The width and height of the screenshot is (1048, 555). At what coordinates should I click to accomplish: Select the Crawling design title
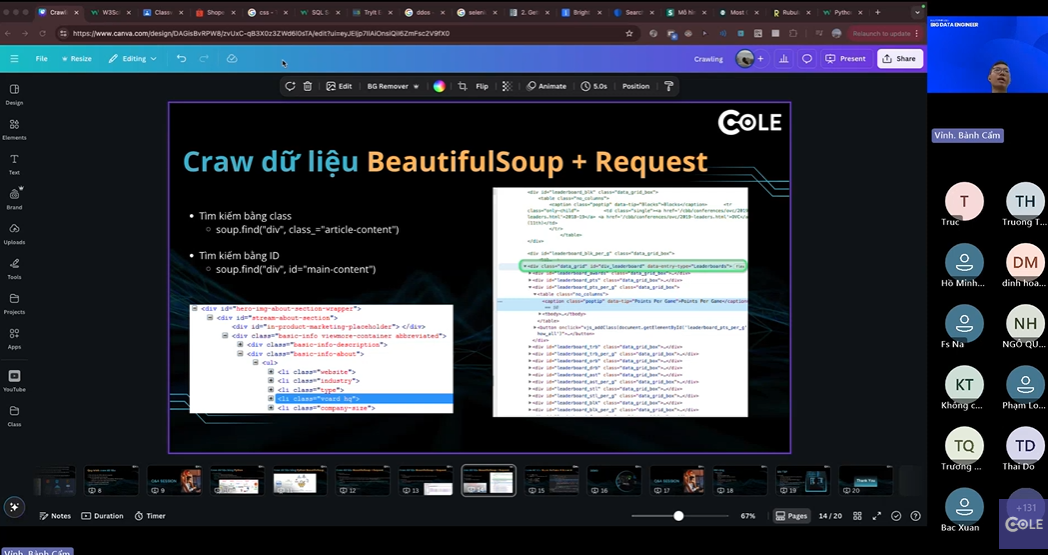[708, 59]
